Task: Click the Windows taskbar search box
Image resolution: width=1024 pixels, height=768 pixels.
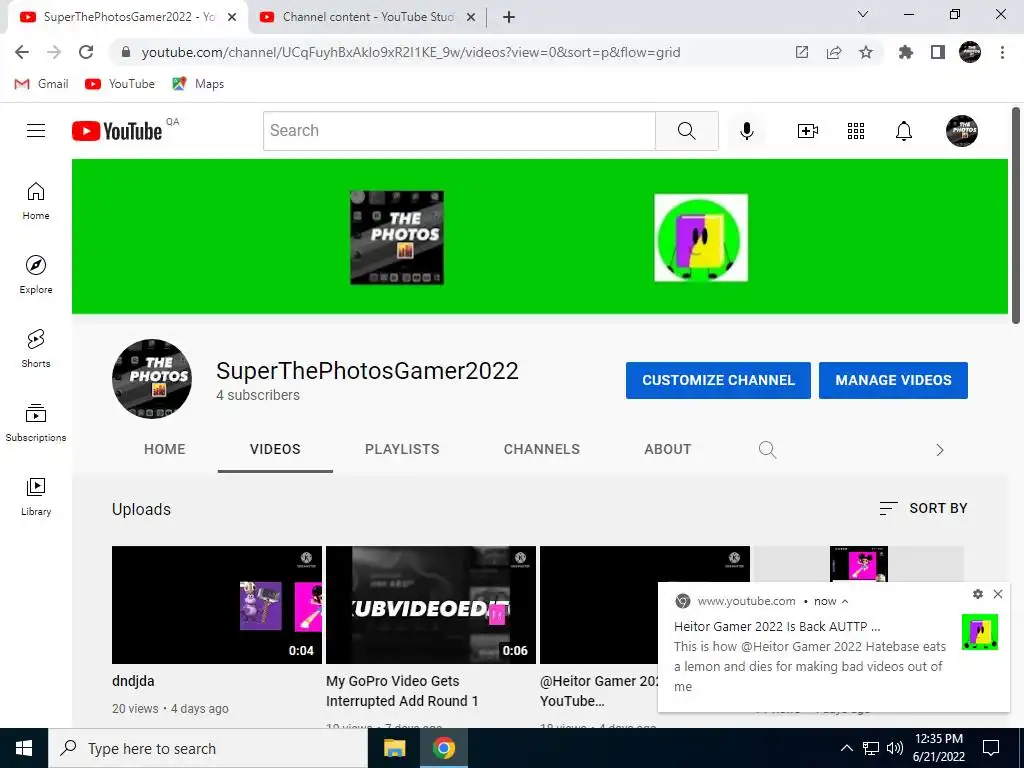Action: pos(208,748)
